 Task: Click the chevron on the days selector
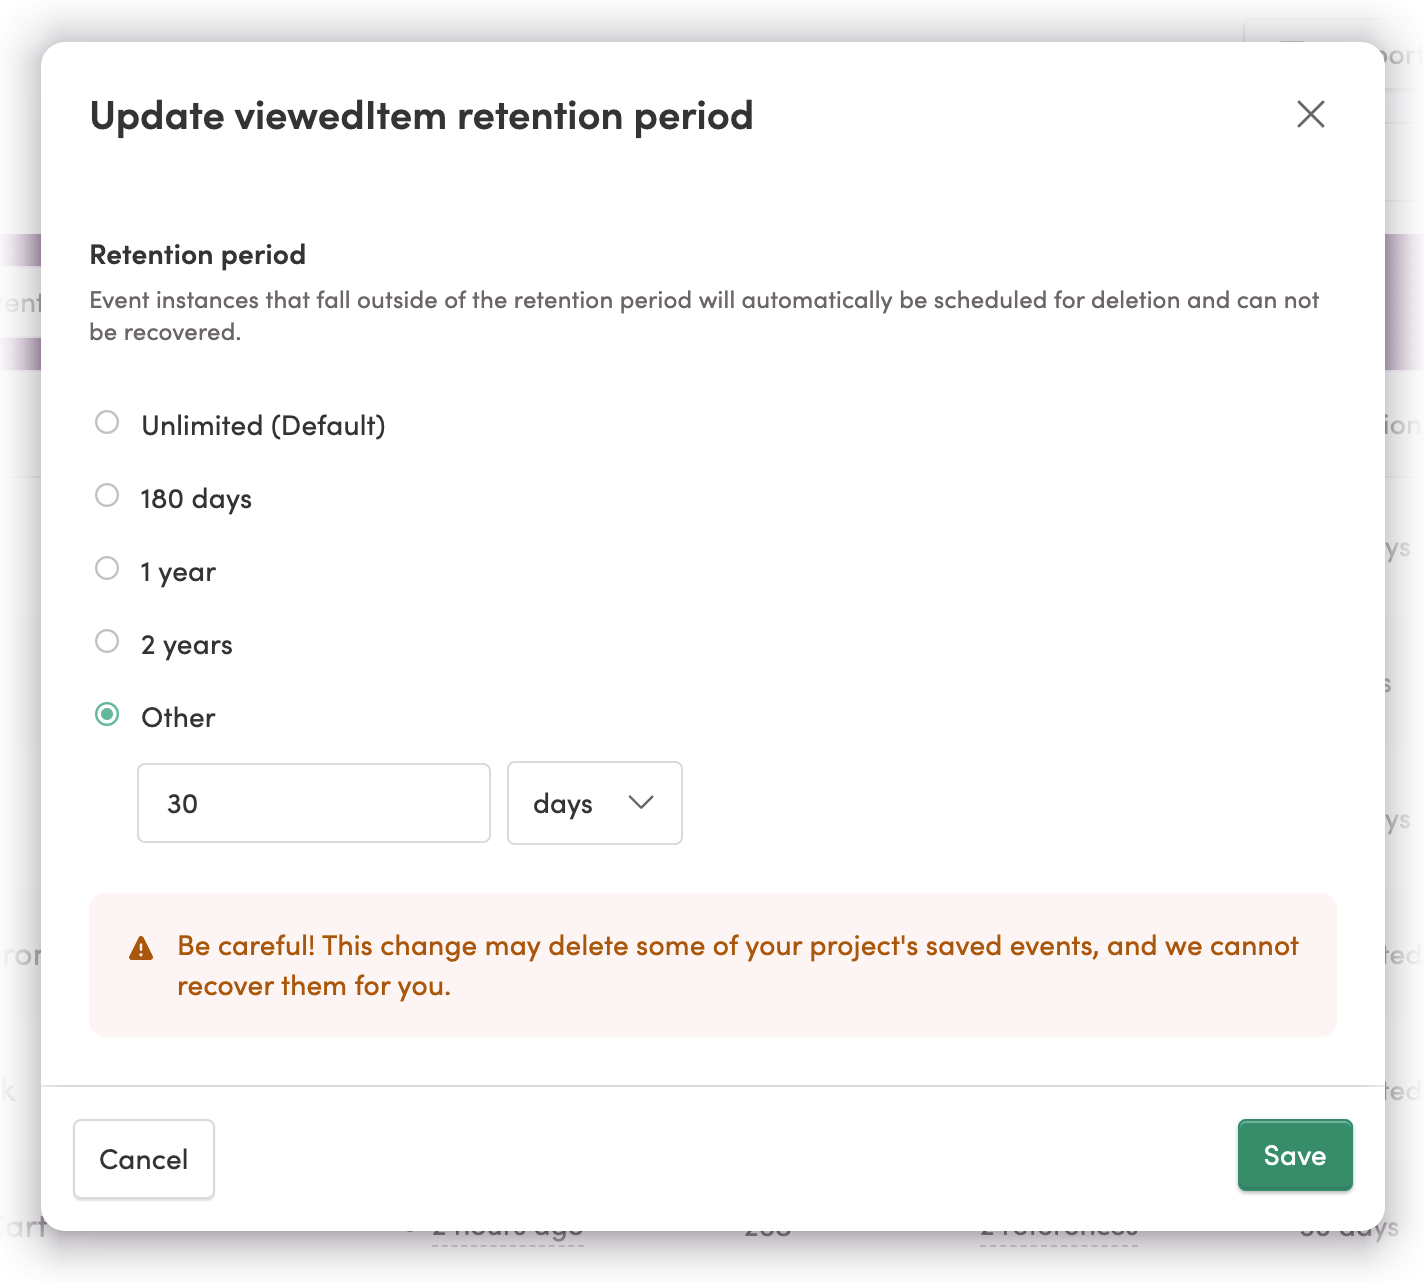point(641,803)
